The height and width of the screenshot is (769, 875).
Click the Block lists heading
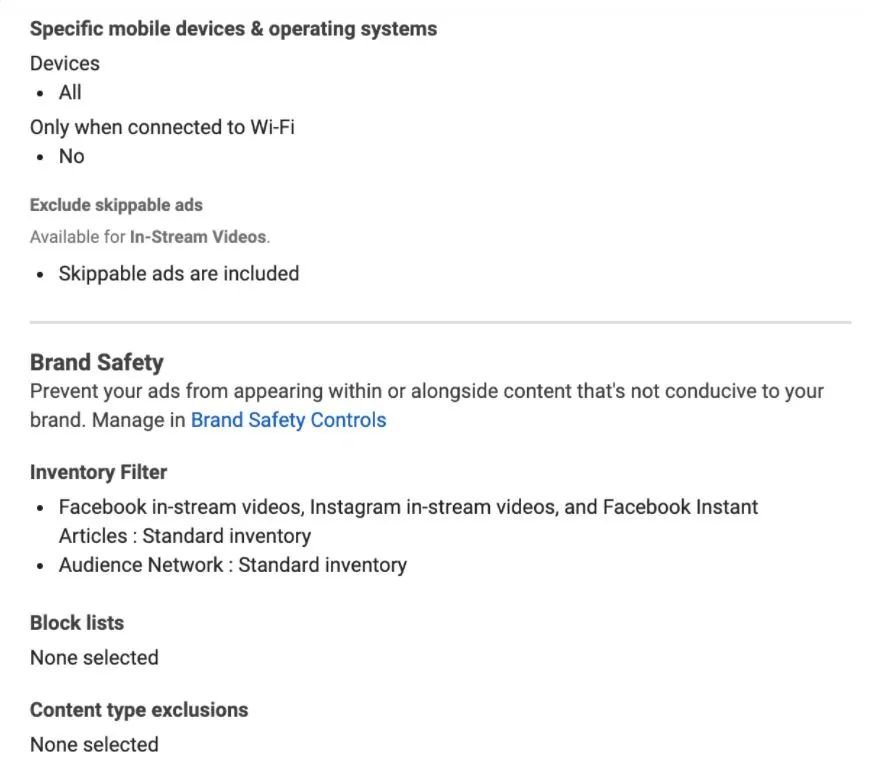point(77,623)
